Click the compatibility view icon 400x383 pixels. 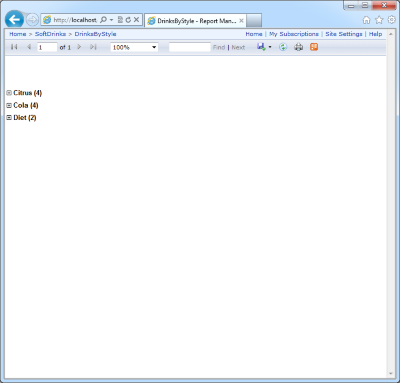pos(120,20)
